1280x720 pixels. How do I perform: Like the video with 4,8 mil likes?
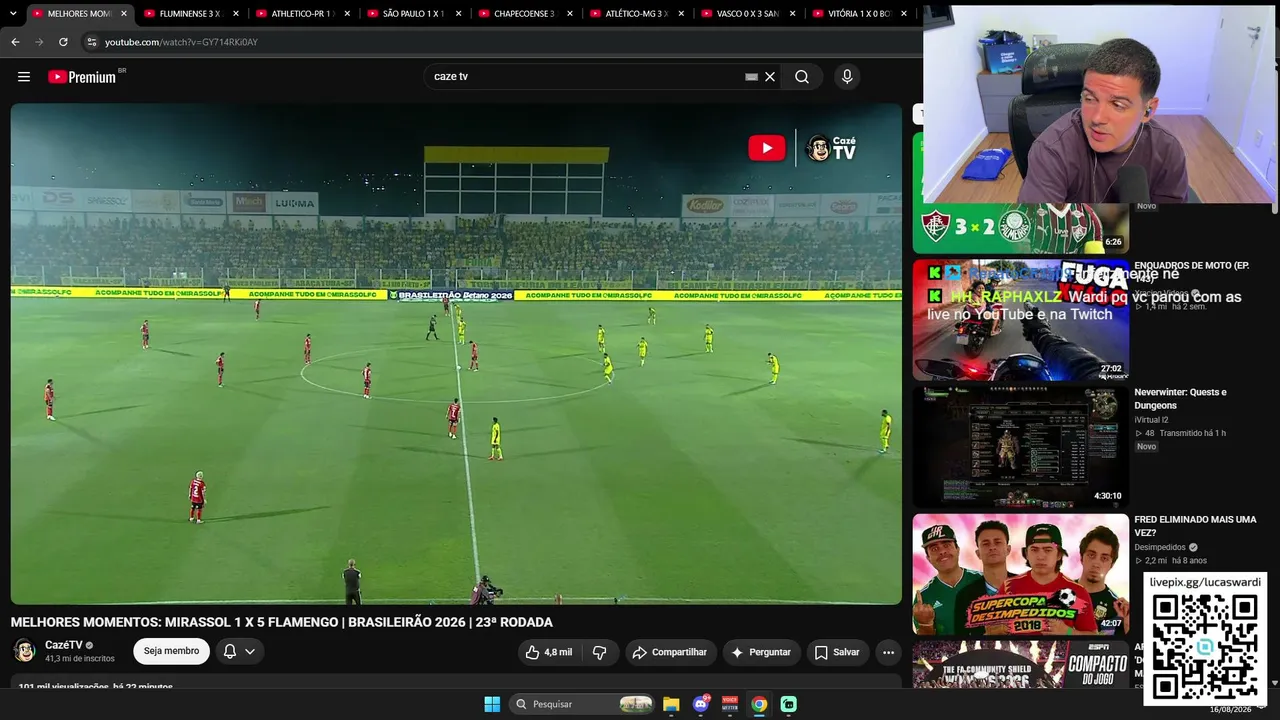(549, 652)
